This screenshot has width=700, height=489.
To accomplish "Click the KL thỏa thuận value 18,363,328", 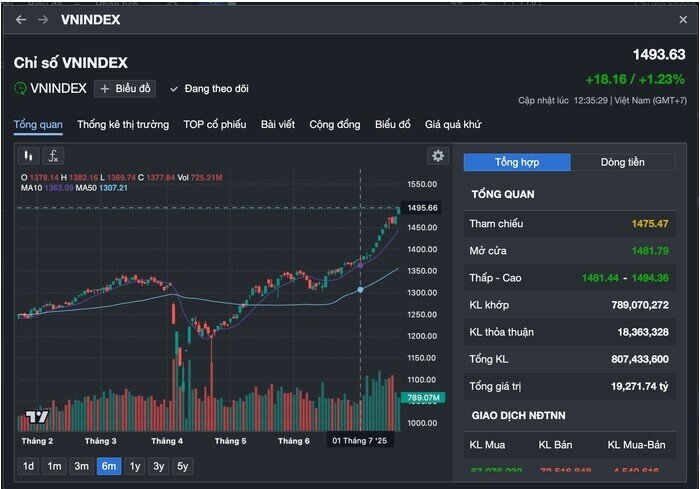I will [643, 332].
